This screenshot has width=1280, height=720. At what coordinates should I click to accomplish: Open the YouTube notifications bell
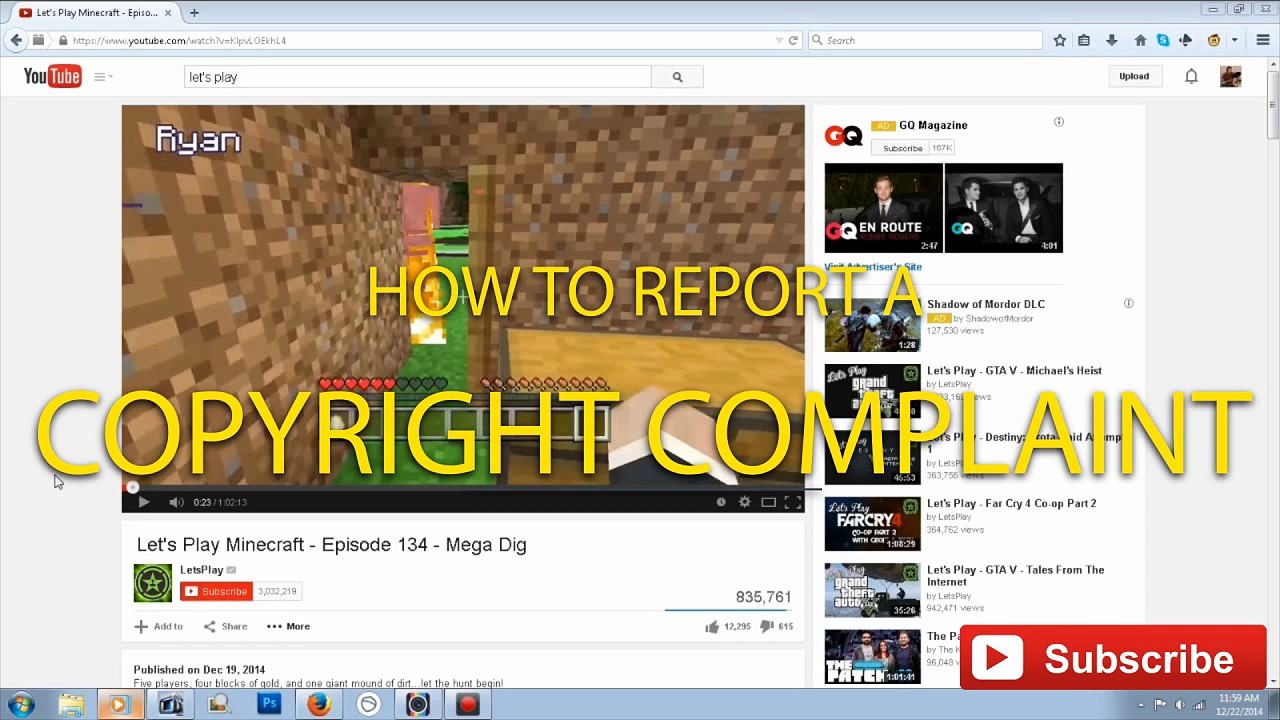(x=1191, y=76)
